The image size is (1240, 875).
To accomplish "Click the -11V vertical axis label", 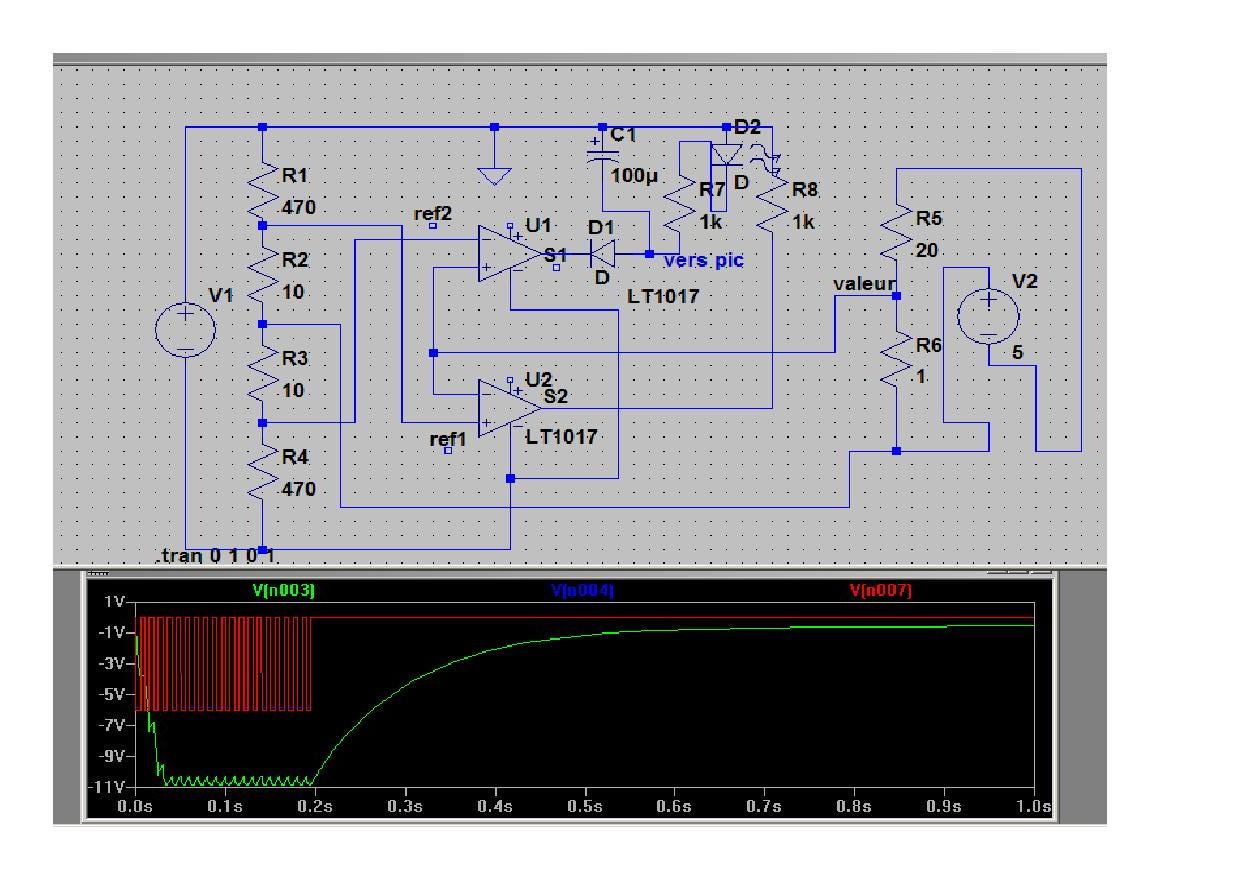I will (x=108, y=788).
